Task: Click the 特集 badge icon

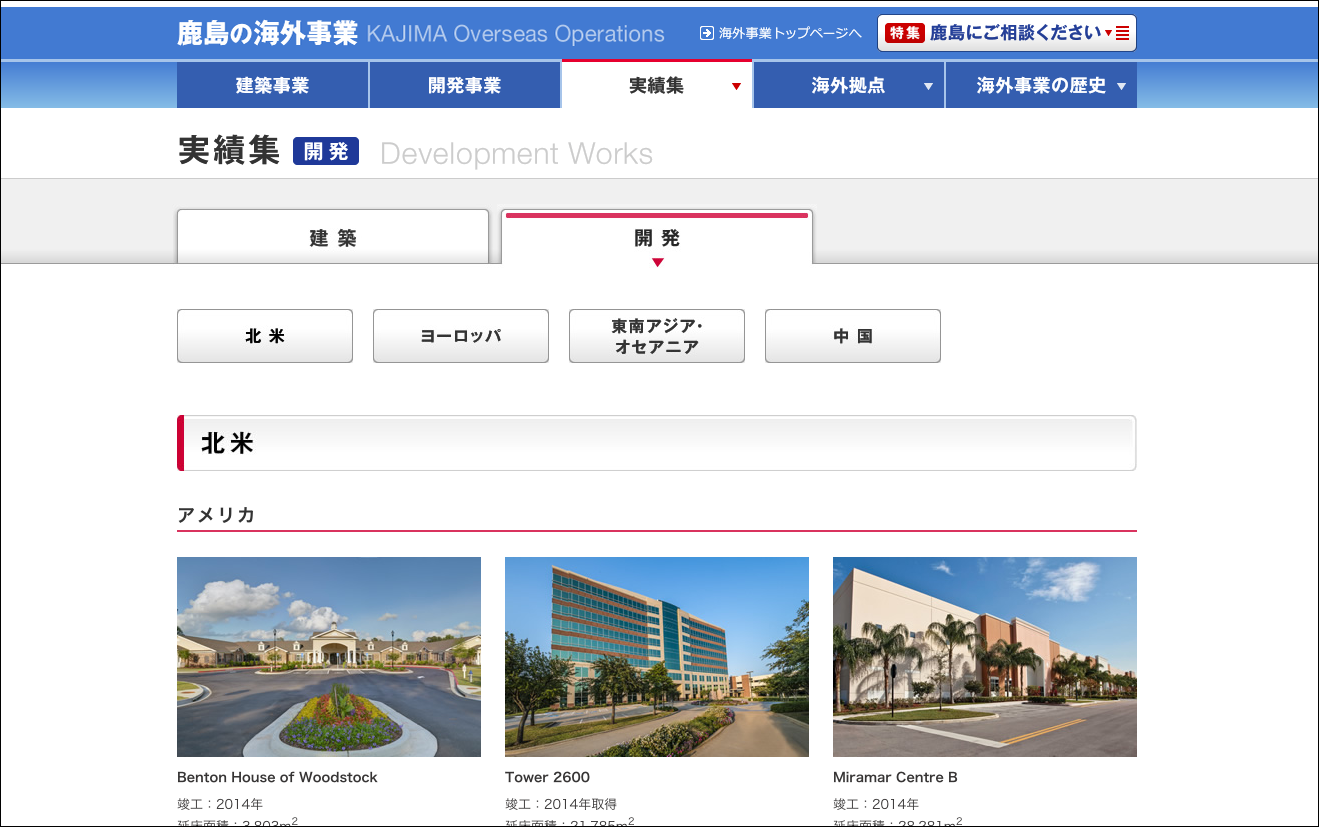Action: coord(905,33)
